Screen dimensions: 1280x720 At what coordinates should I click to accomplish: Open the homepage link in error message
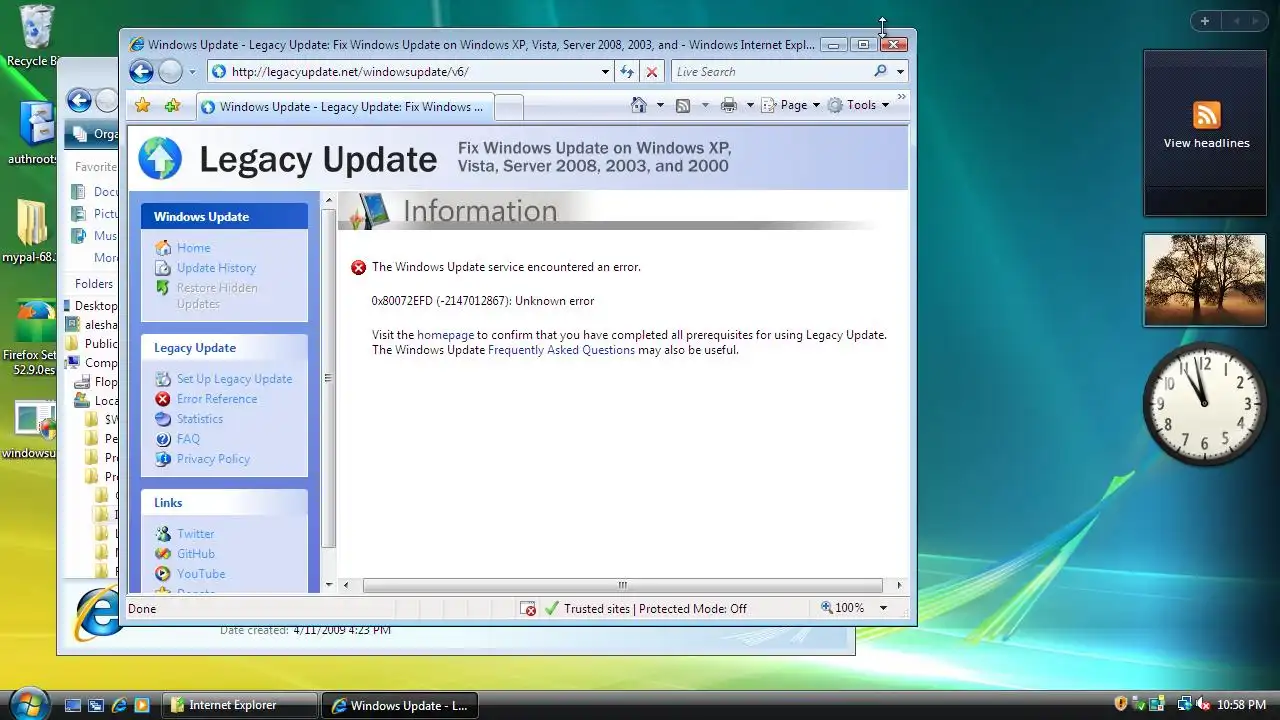[445, 335]
